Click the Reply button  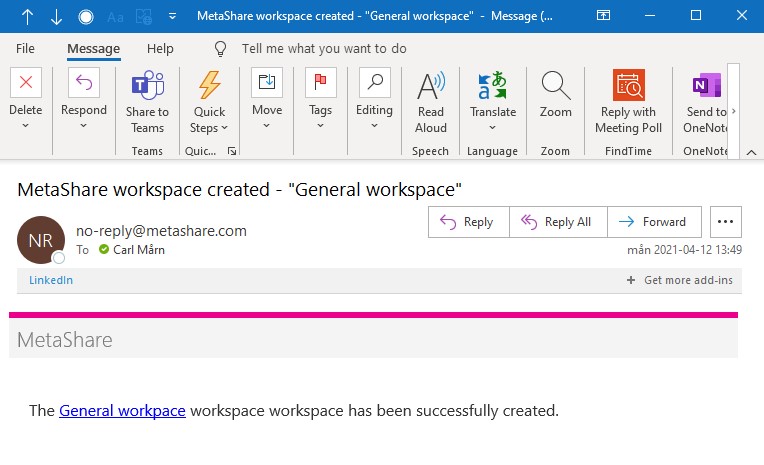tap(469, 222)
